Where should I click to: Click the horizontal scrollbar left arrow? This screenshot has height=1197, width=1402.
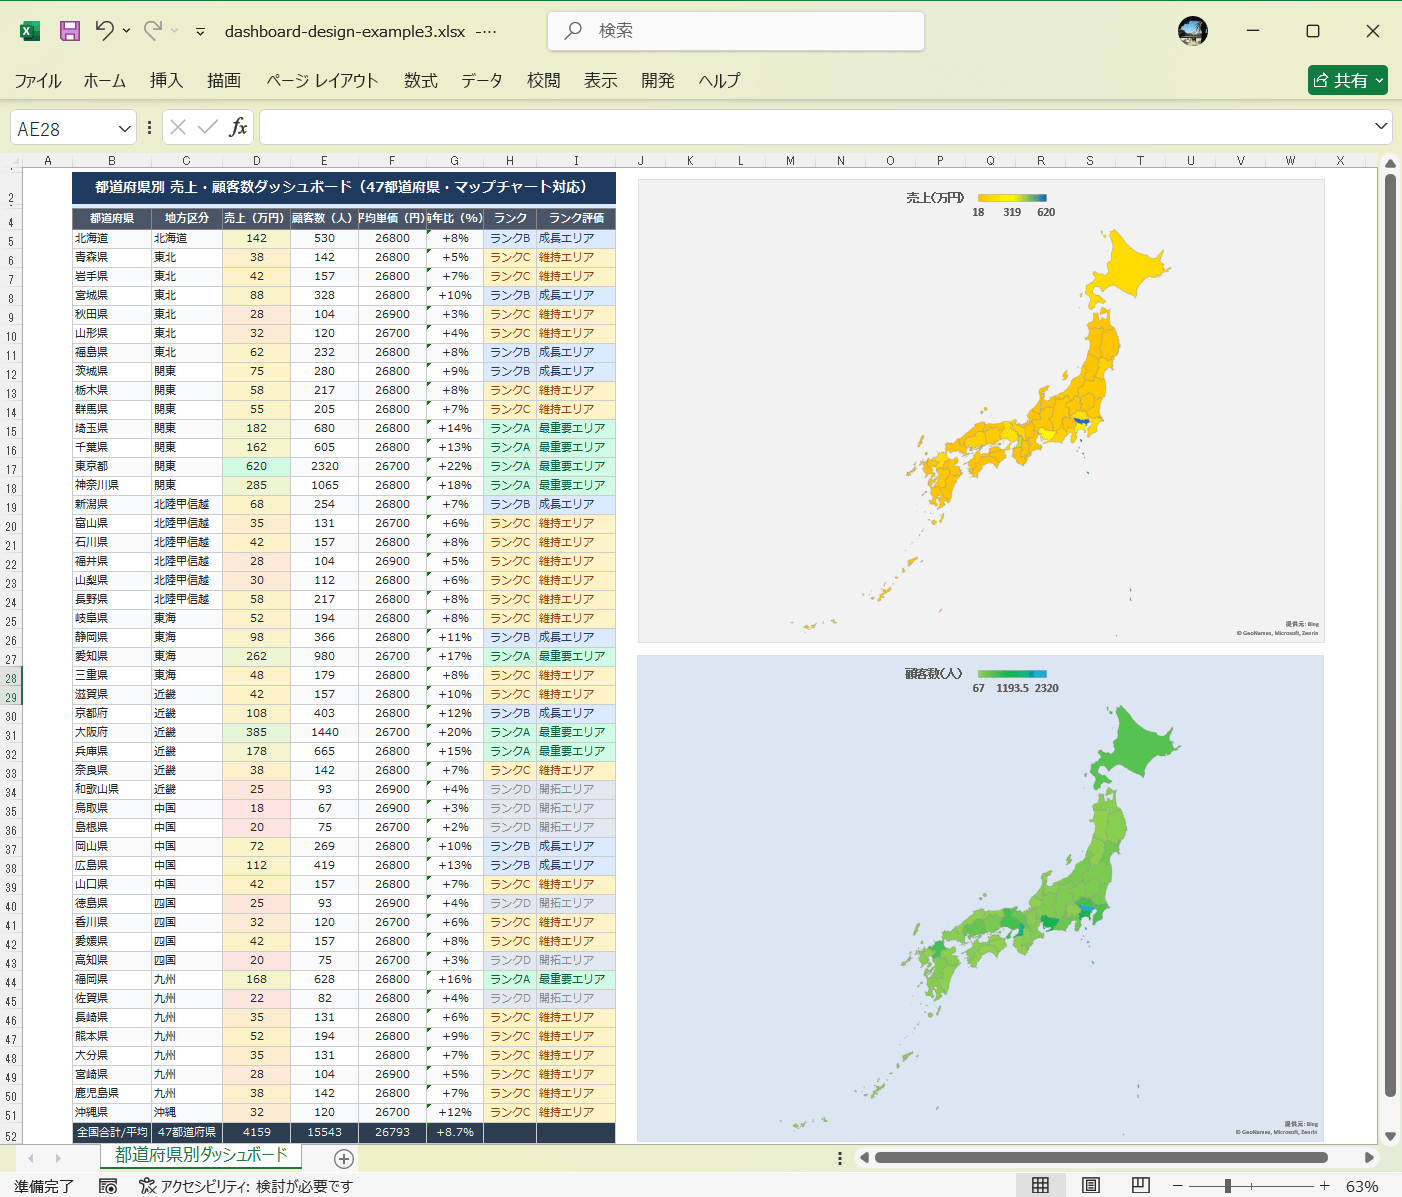(x=864, y=1158)
